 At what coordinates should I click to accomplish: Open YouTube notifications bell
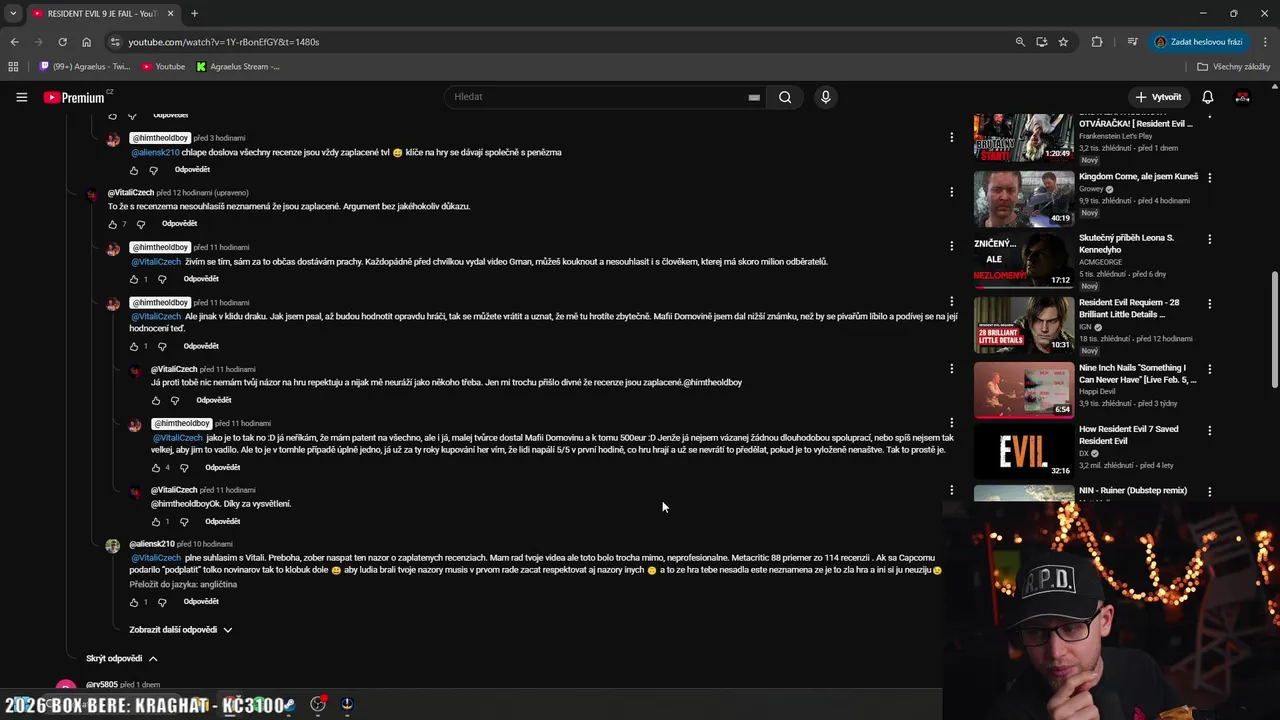point(1207,97)
